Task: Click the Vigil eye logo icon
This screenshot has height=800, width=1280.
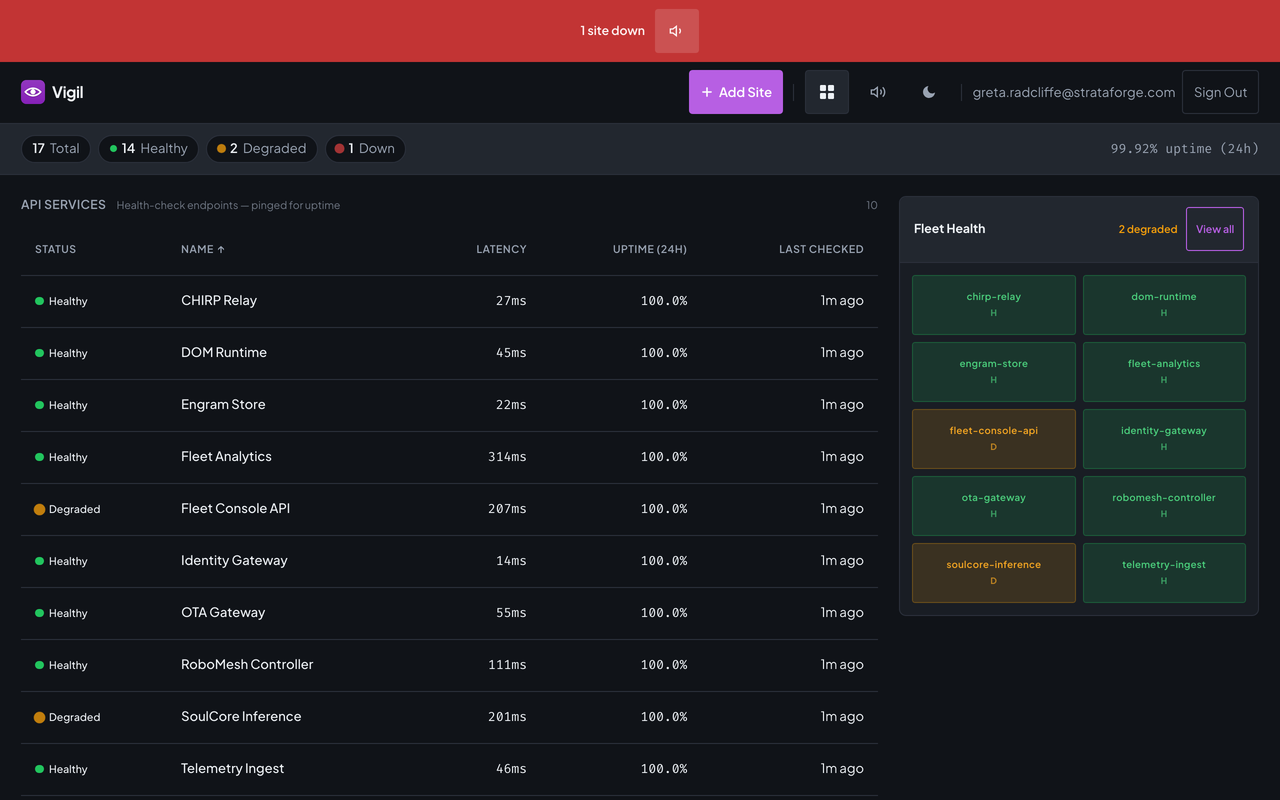Action: click(x=33, y=92)
